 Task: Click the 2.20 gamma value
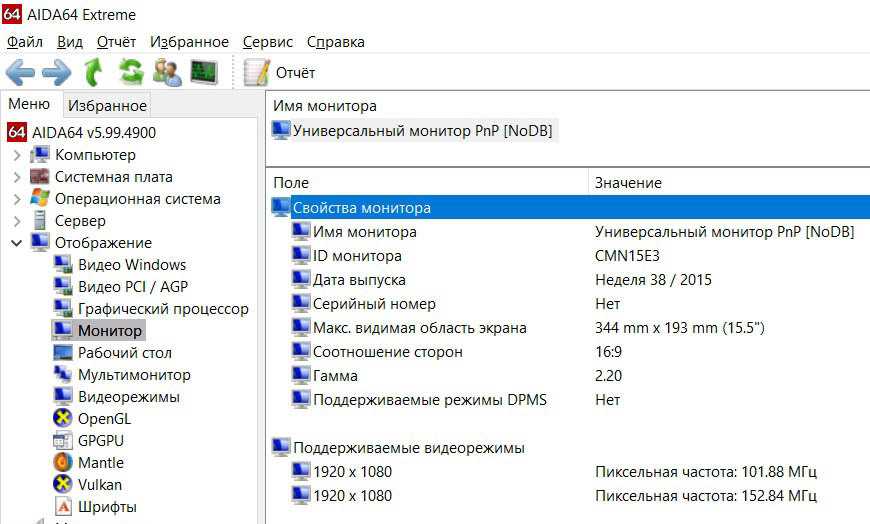(608, 376)
